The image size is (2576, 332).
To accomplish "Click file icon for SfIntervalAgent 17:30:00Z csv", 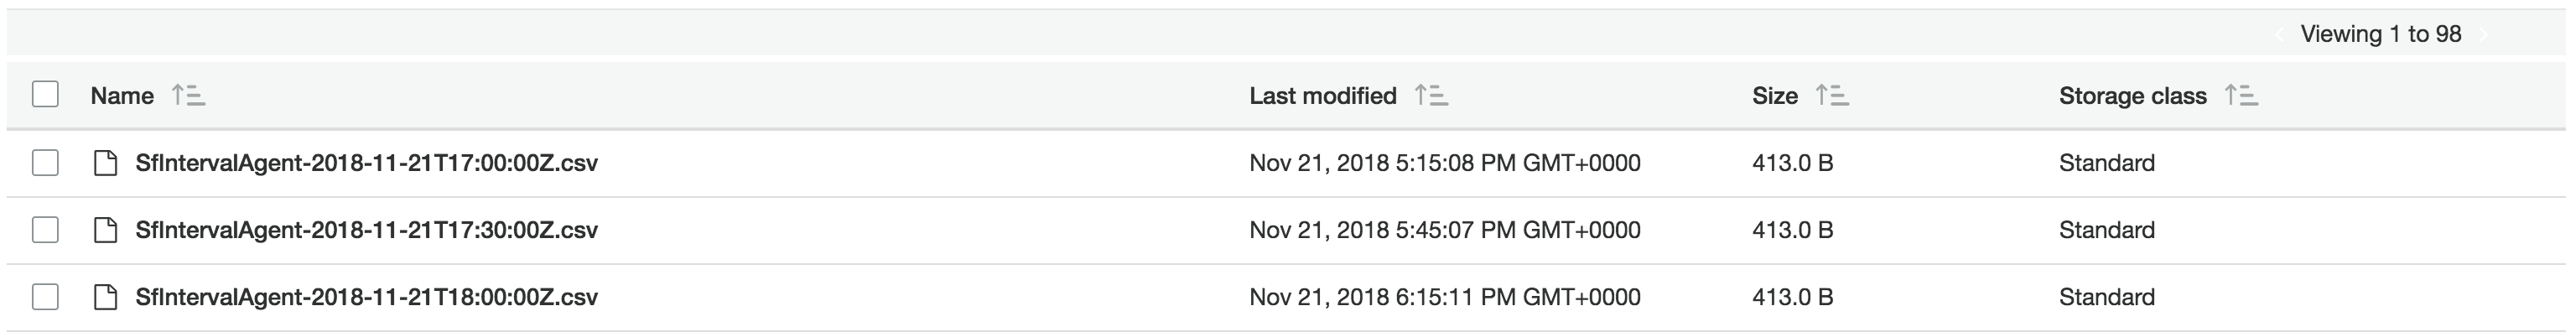I will (105, 230).
